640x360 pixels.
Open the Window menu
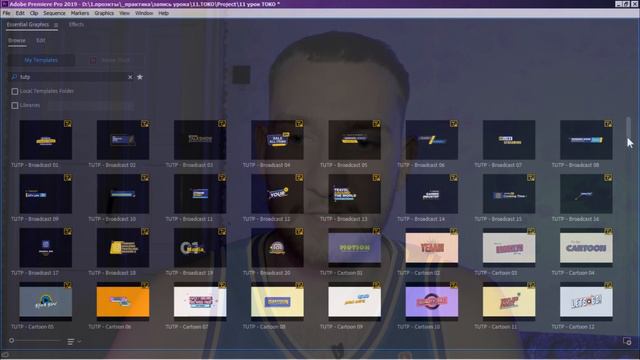(144, 13)
